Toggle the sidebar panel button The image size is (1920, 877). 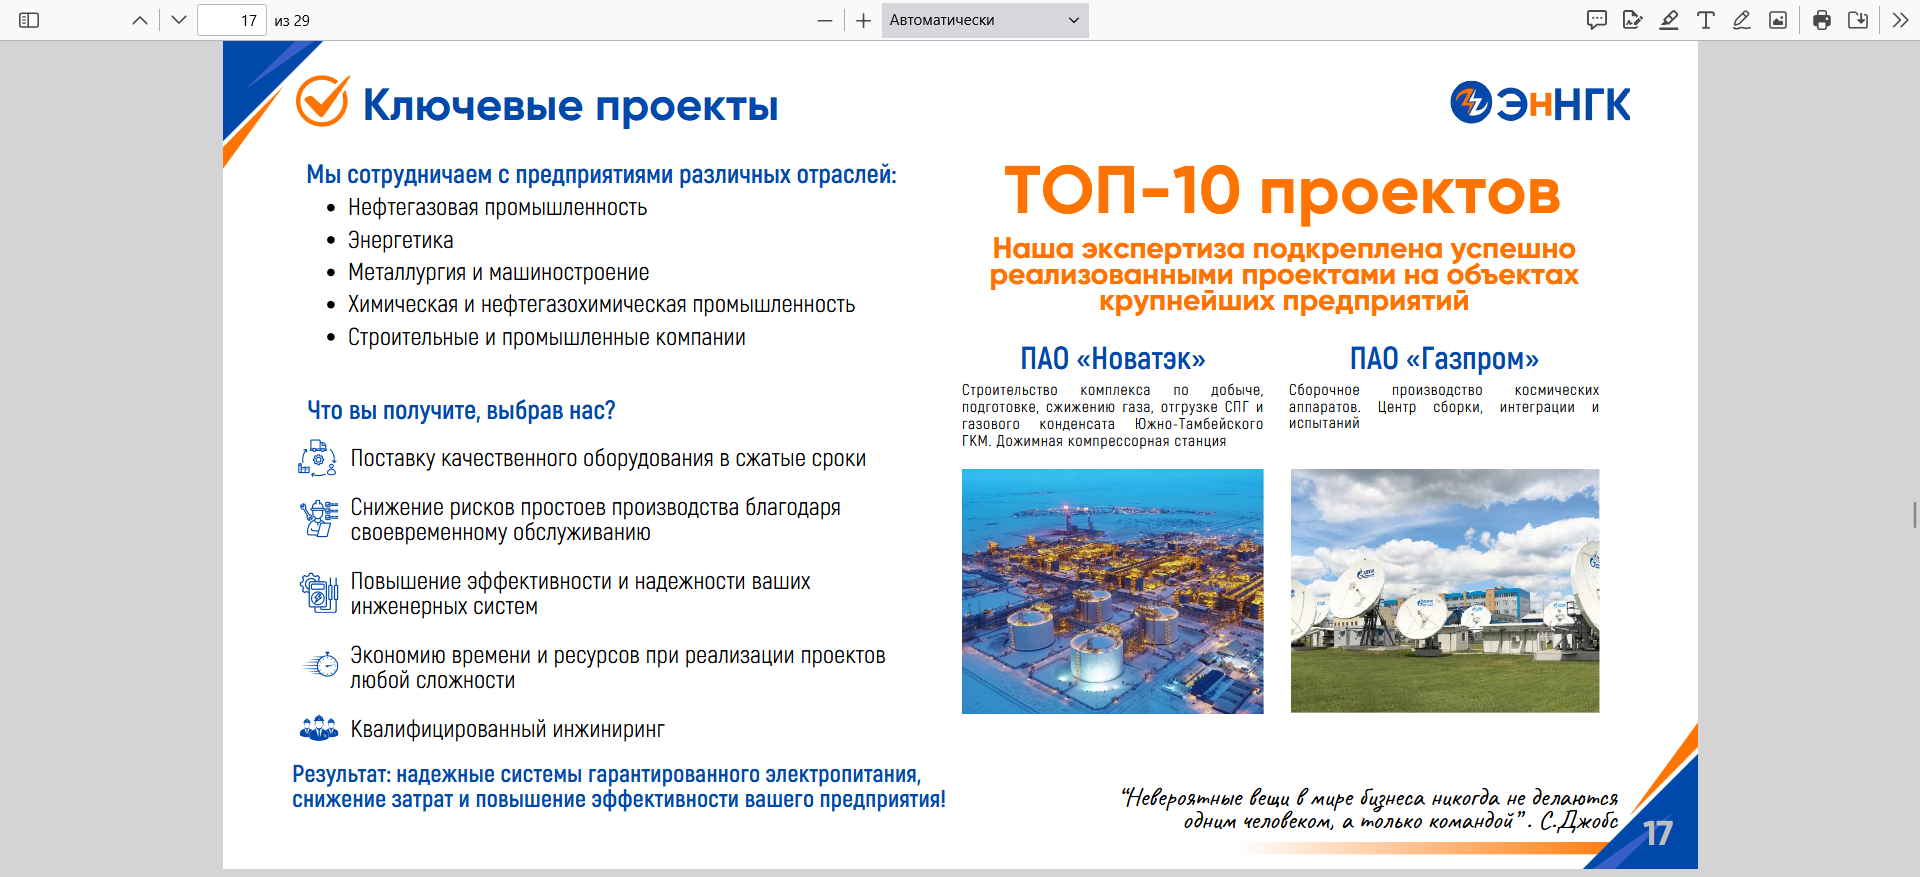[x=29, y=20]
